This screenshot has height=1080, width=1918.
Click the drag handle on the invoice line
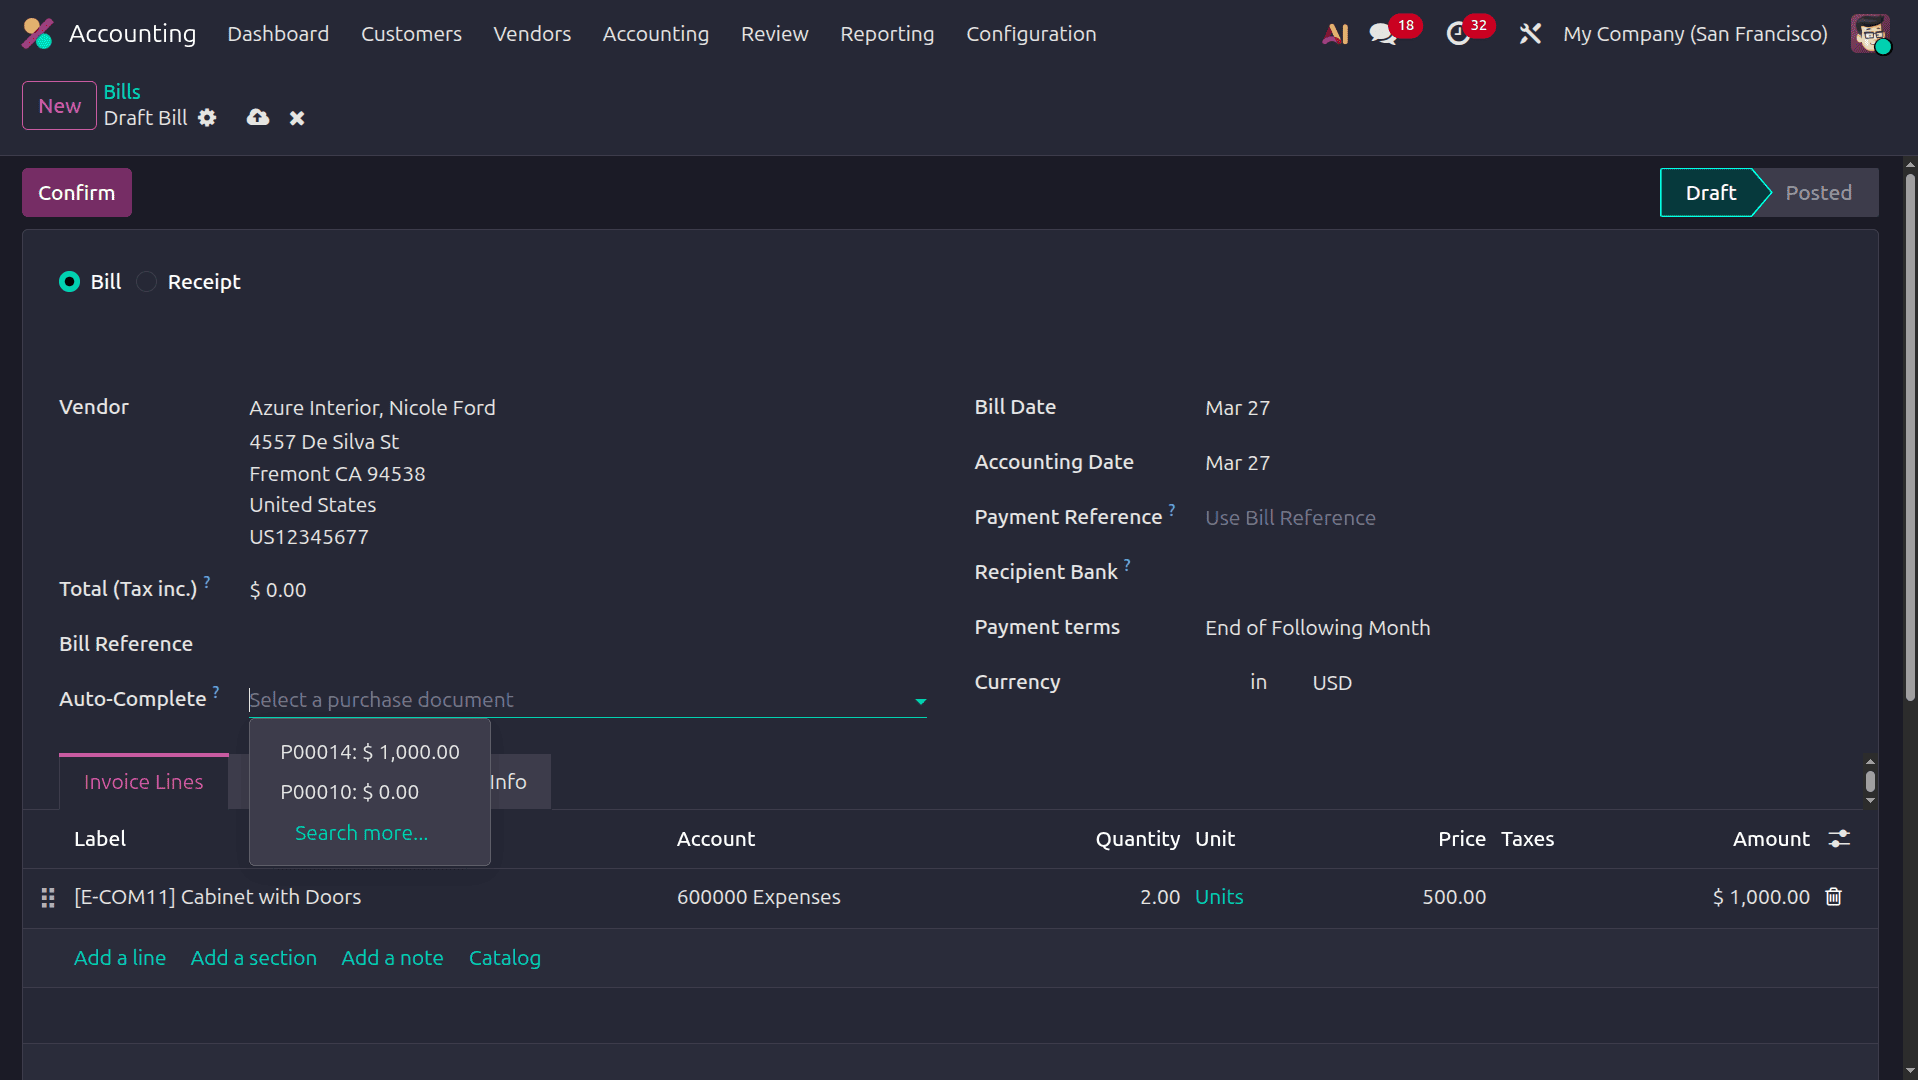coord(47,898)
